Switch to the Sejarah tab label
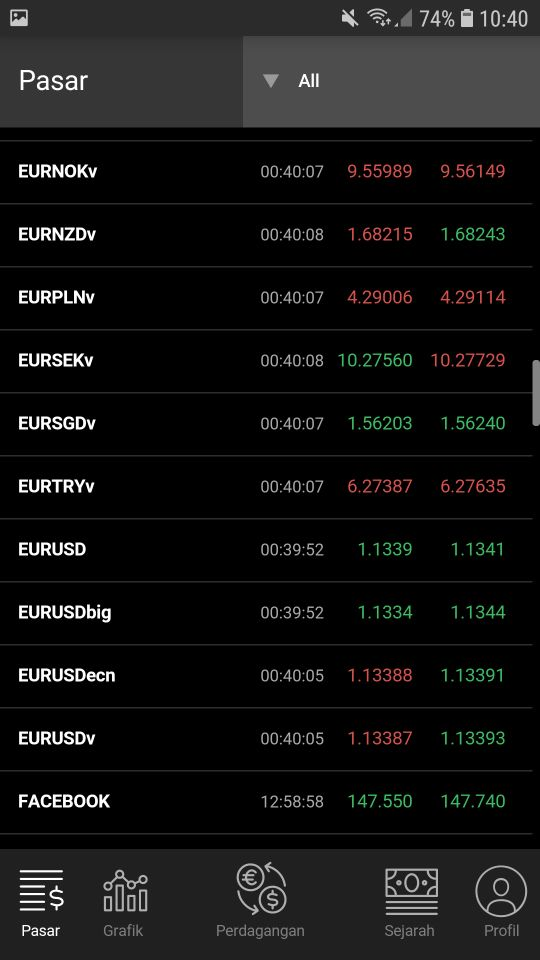 point(409,931)
